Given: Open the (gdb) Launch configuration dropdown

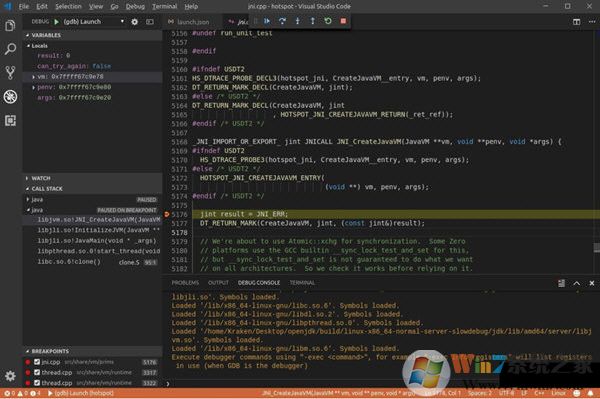Looking at the screenshot, I should pyautogui.click(x=94, y=22).
